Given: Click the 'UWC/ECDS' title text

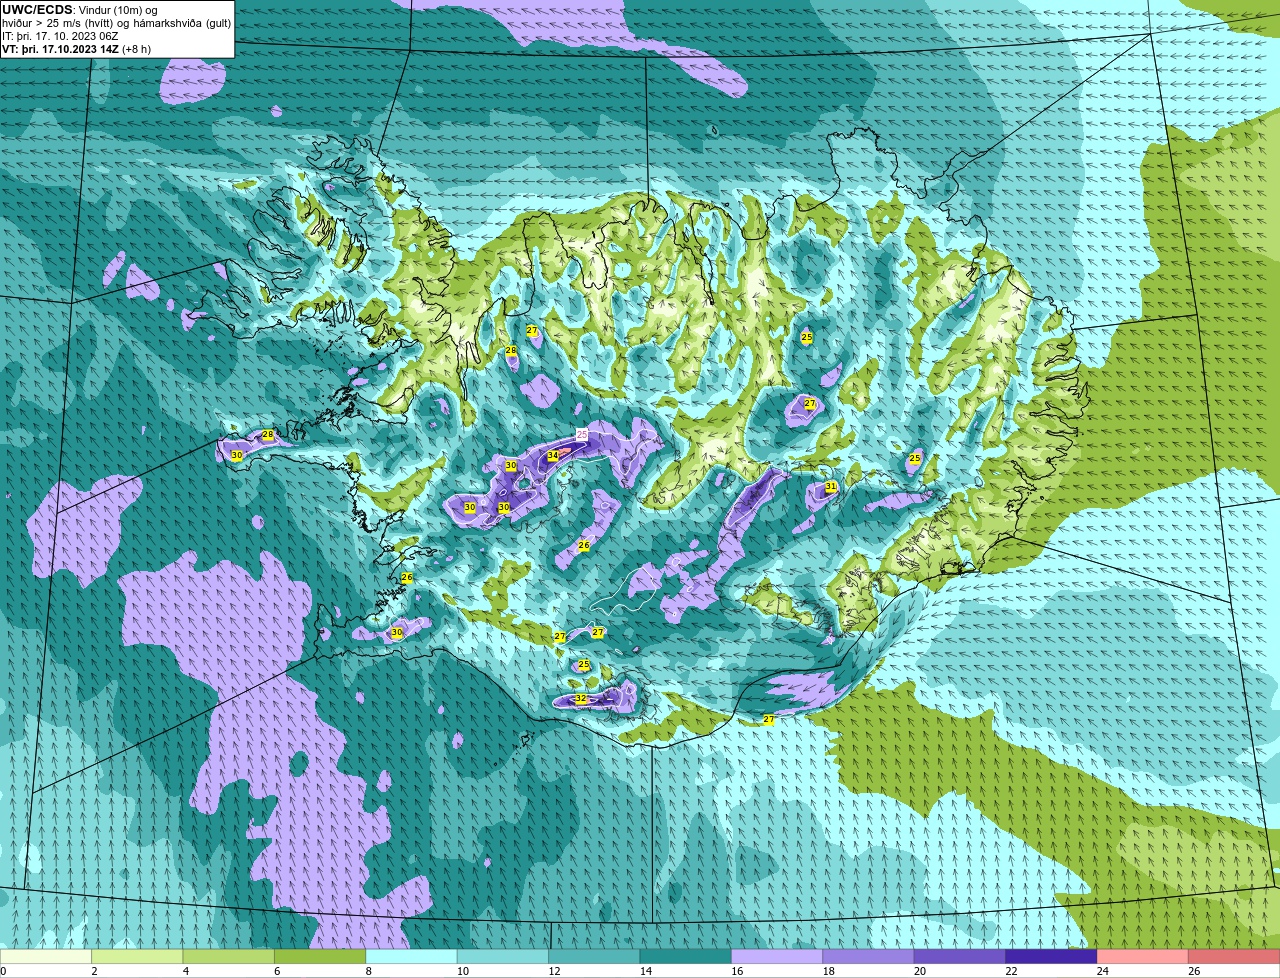Looking at the screenshot, I should [x=37, y=10].
